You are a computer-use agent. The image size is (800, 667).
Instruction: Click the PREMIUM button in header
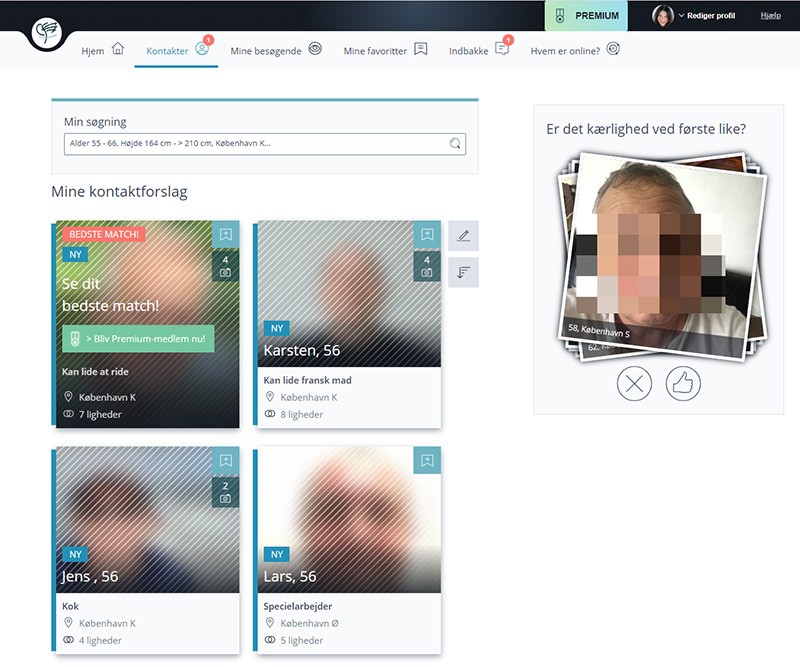pos(586,16)
